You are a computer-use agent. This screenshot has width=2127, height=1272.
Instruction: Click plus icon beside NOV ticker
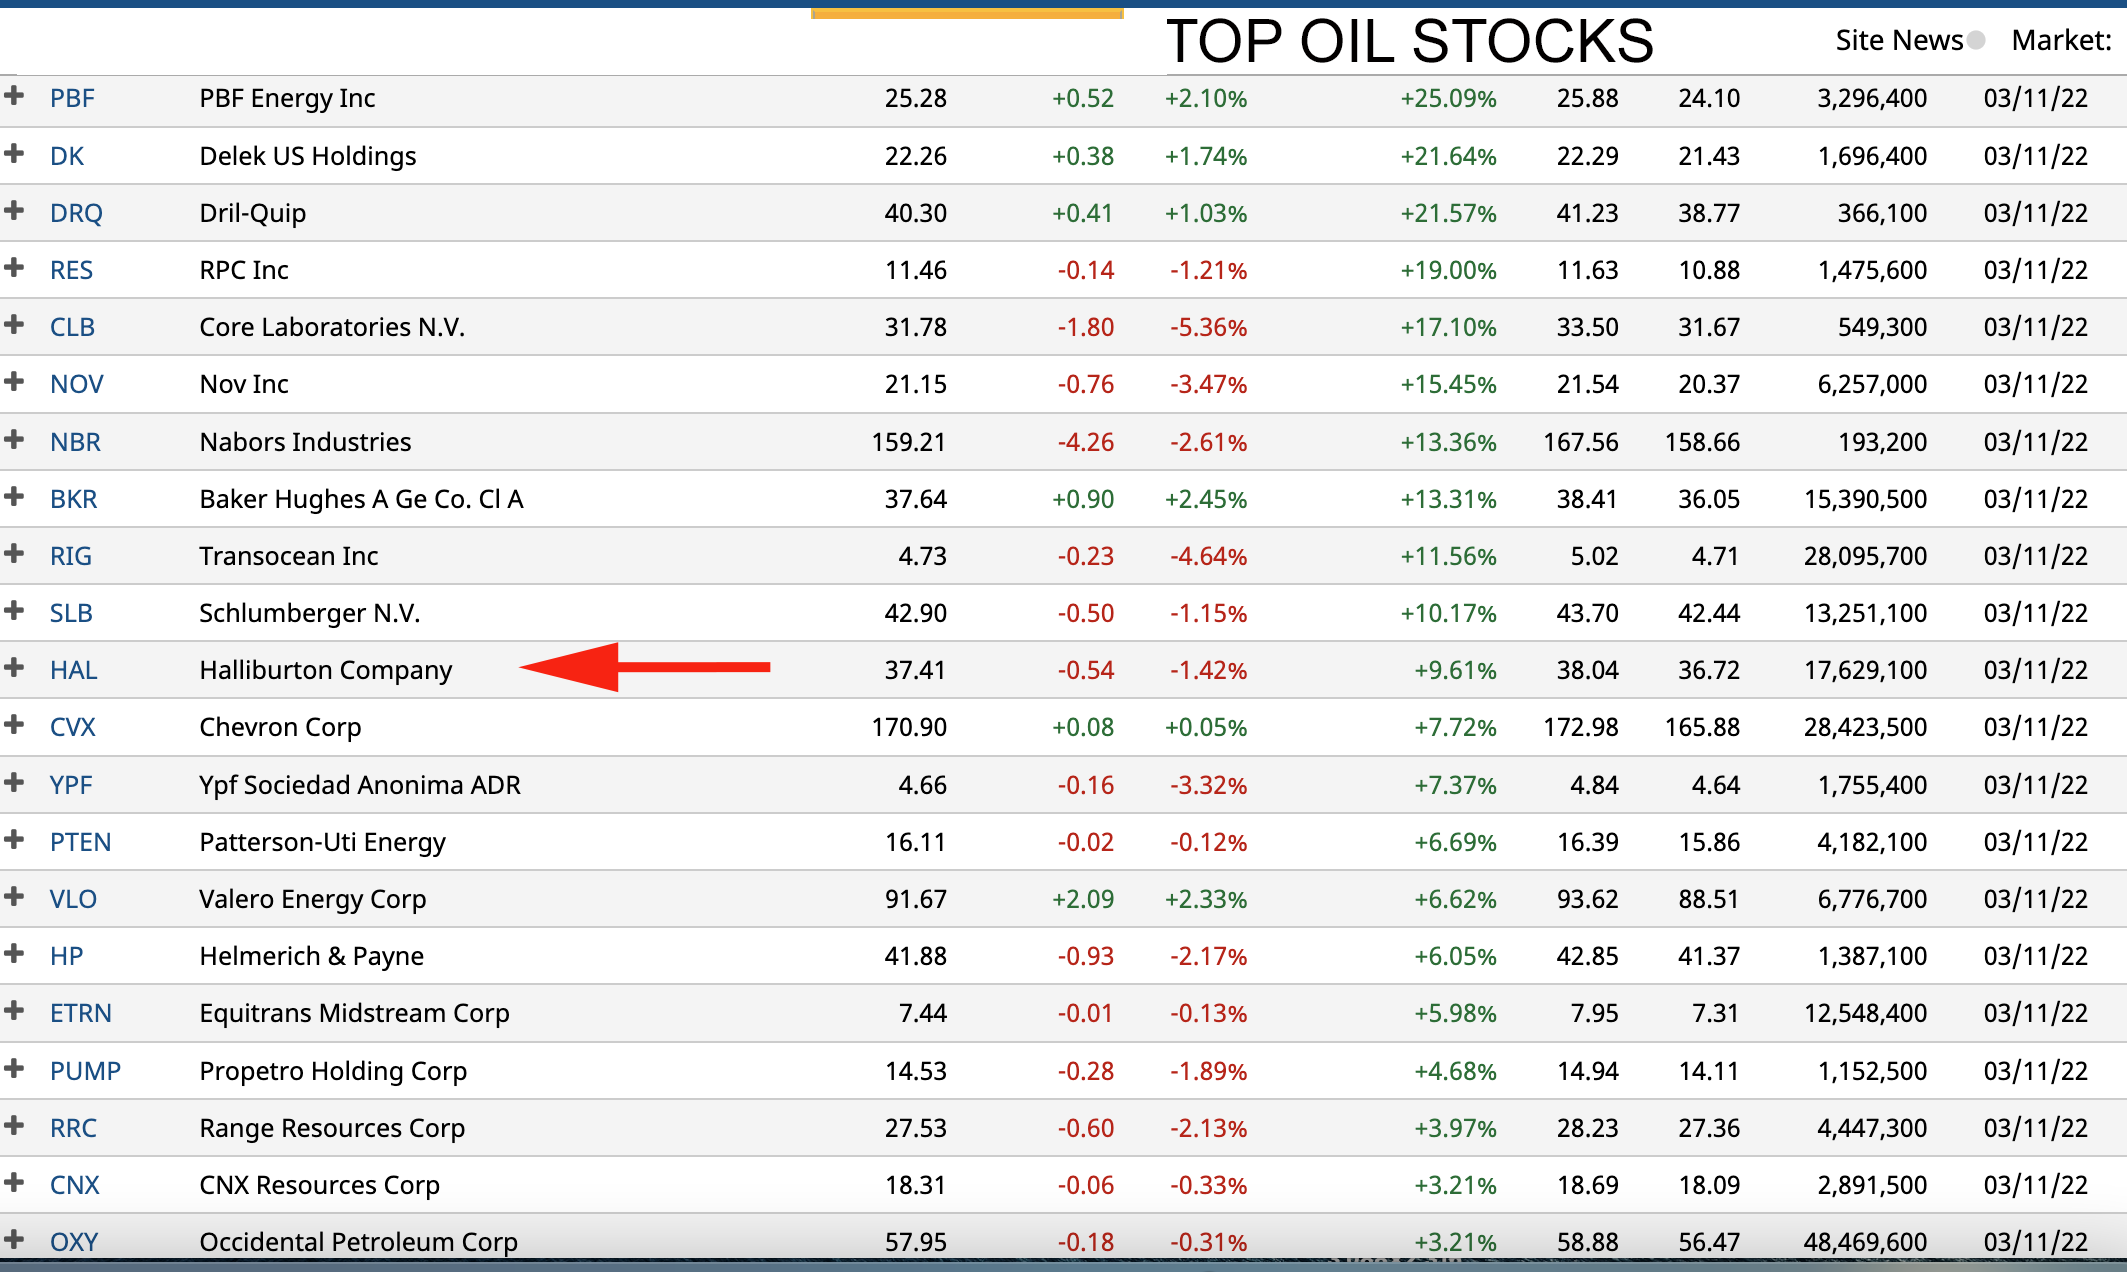click(x=14, y=381)
